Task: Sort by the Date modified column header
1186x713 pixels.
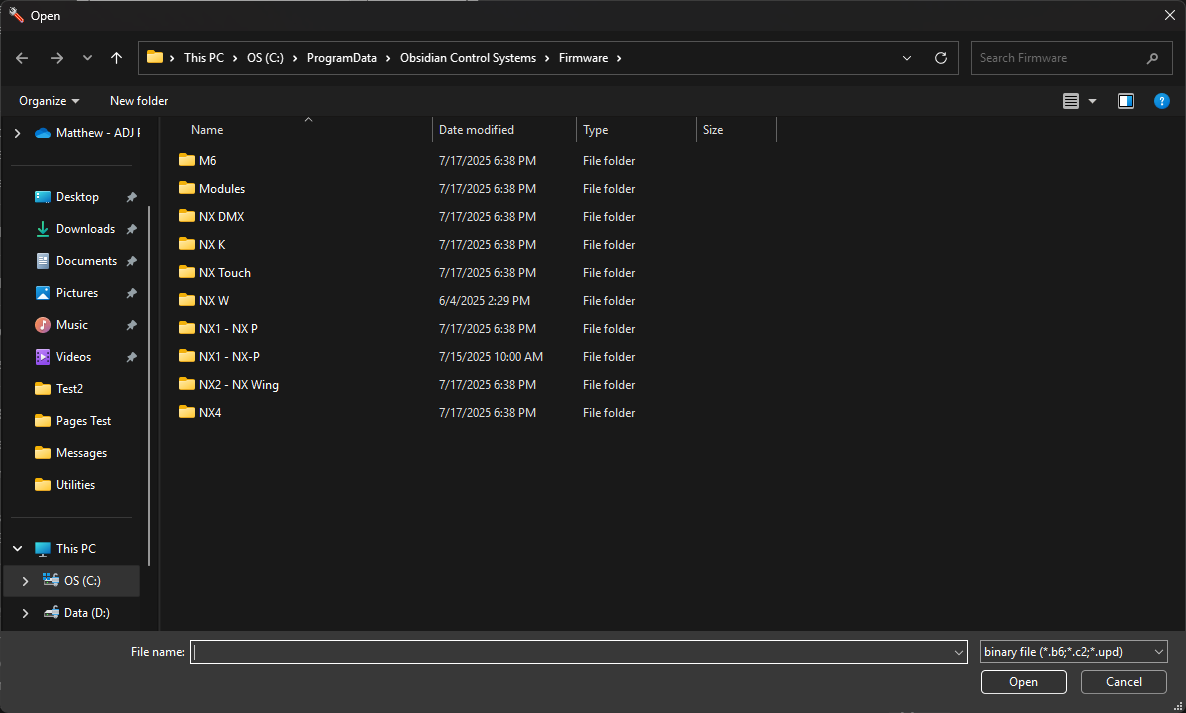Action: pyautogui.click(x=476, y=130)
